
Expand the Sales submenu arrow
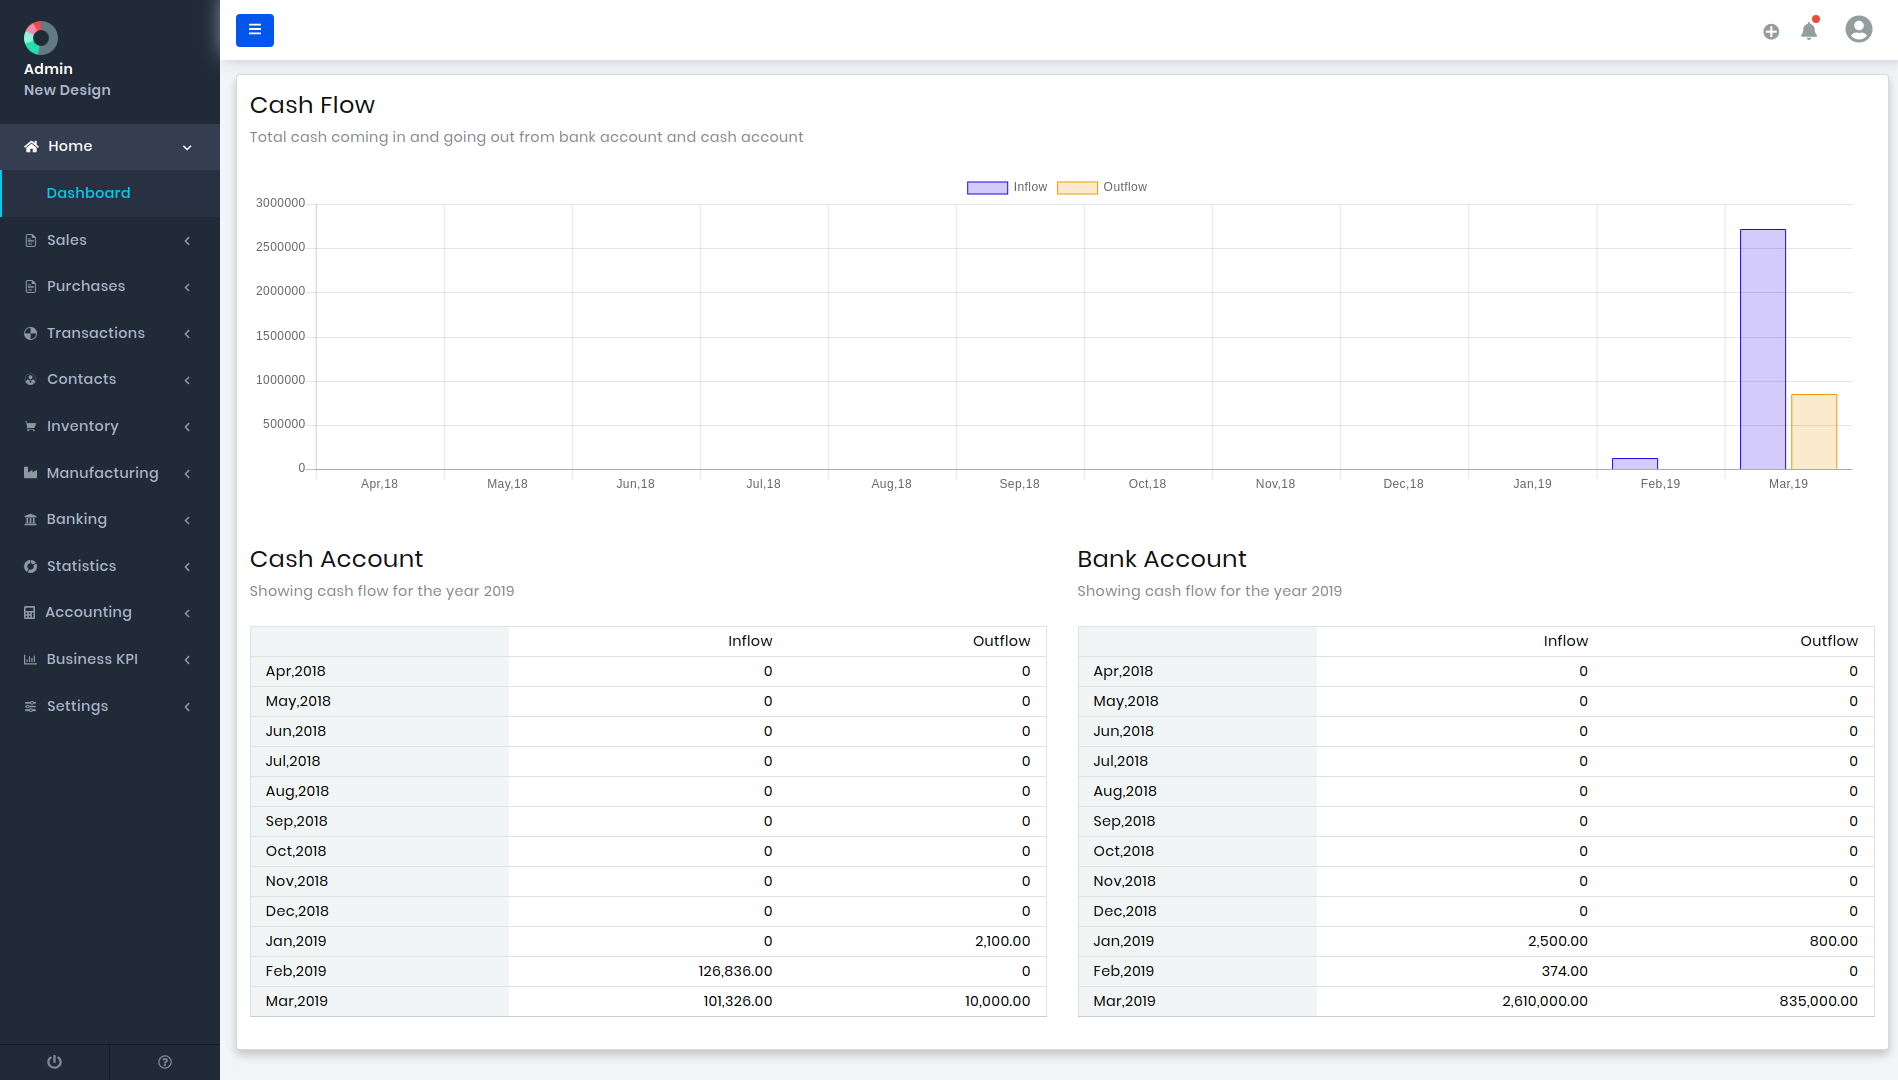coord(187,241)
